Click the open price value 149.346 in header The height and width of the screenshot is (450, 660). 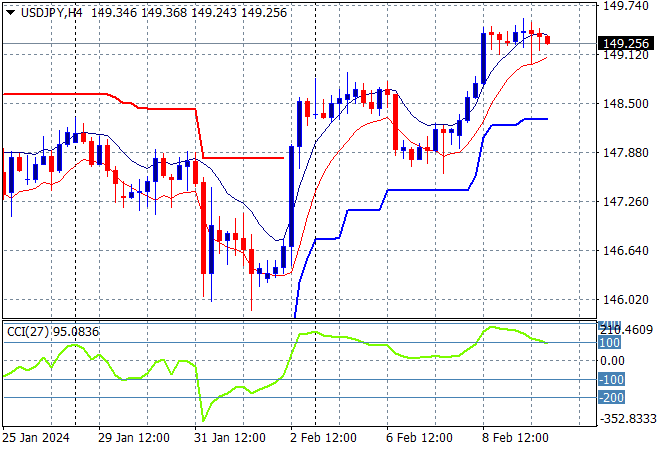tap(114, 13)
